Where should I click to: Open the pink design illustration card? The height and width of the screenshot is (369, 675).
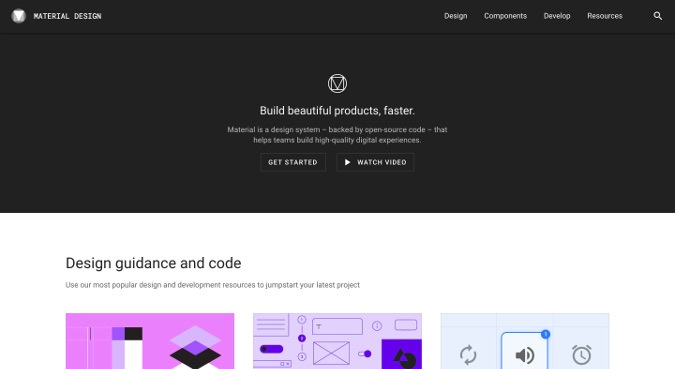pyautogui.click(x=150, y=341)
